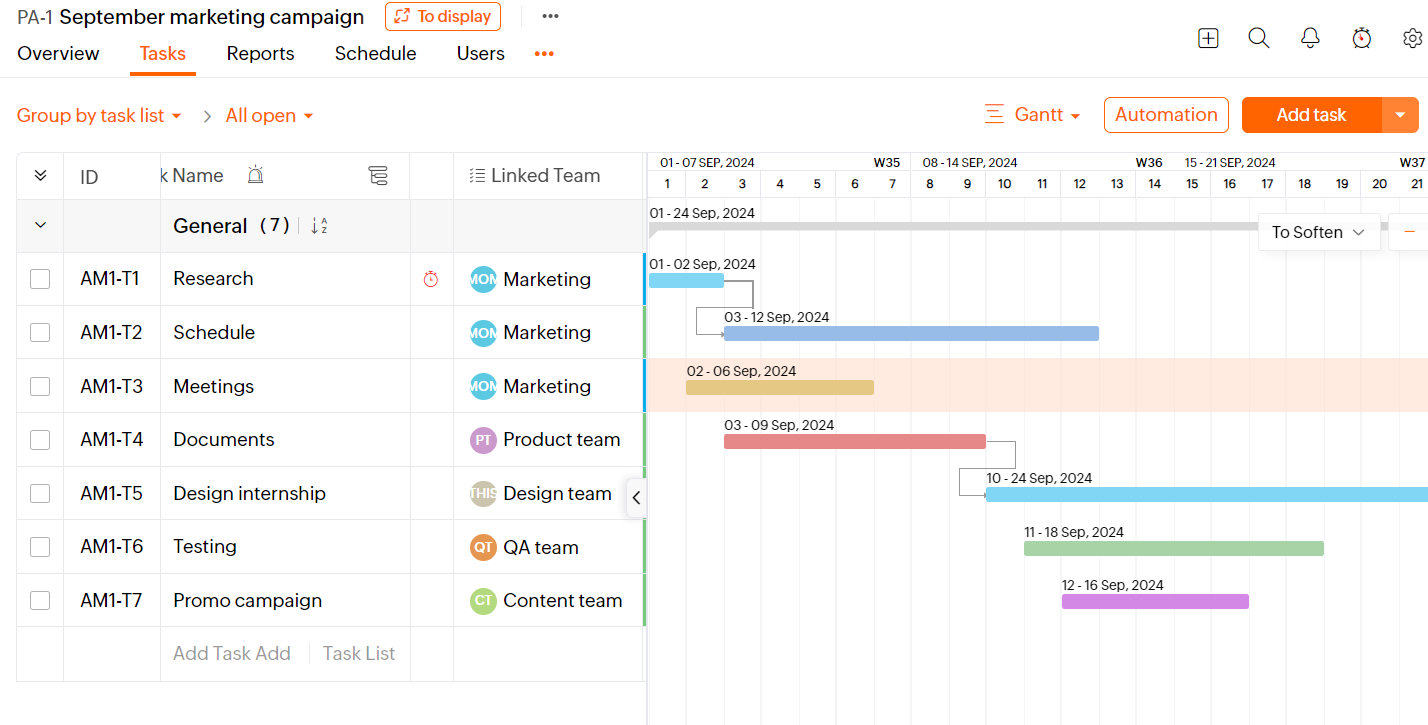Click the Meetings task bar on the timeline

pyautogui.click(x=779, y=387)
